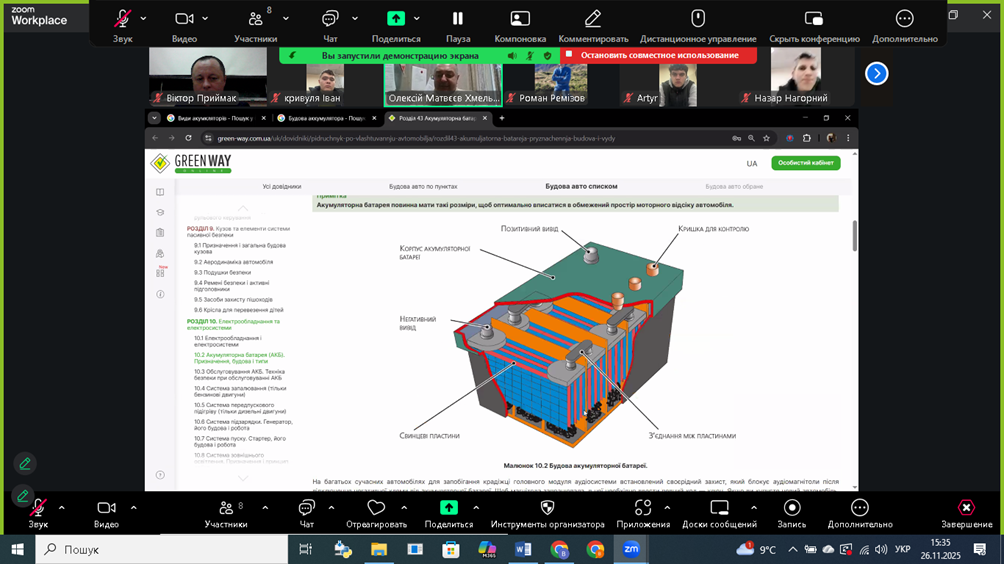Open Дистанционное управление remote control
The width and height of the screenshot is (1004, 564).
pyautogui.click(x=698, y=19)
